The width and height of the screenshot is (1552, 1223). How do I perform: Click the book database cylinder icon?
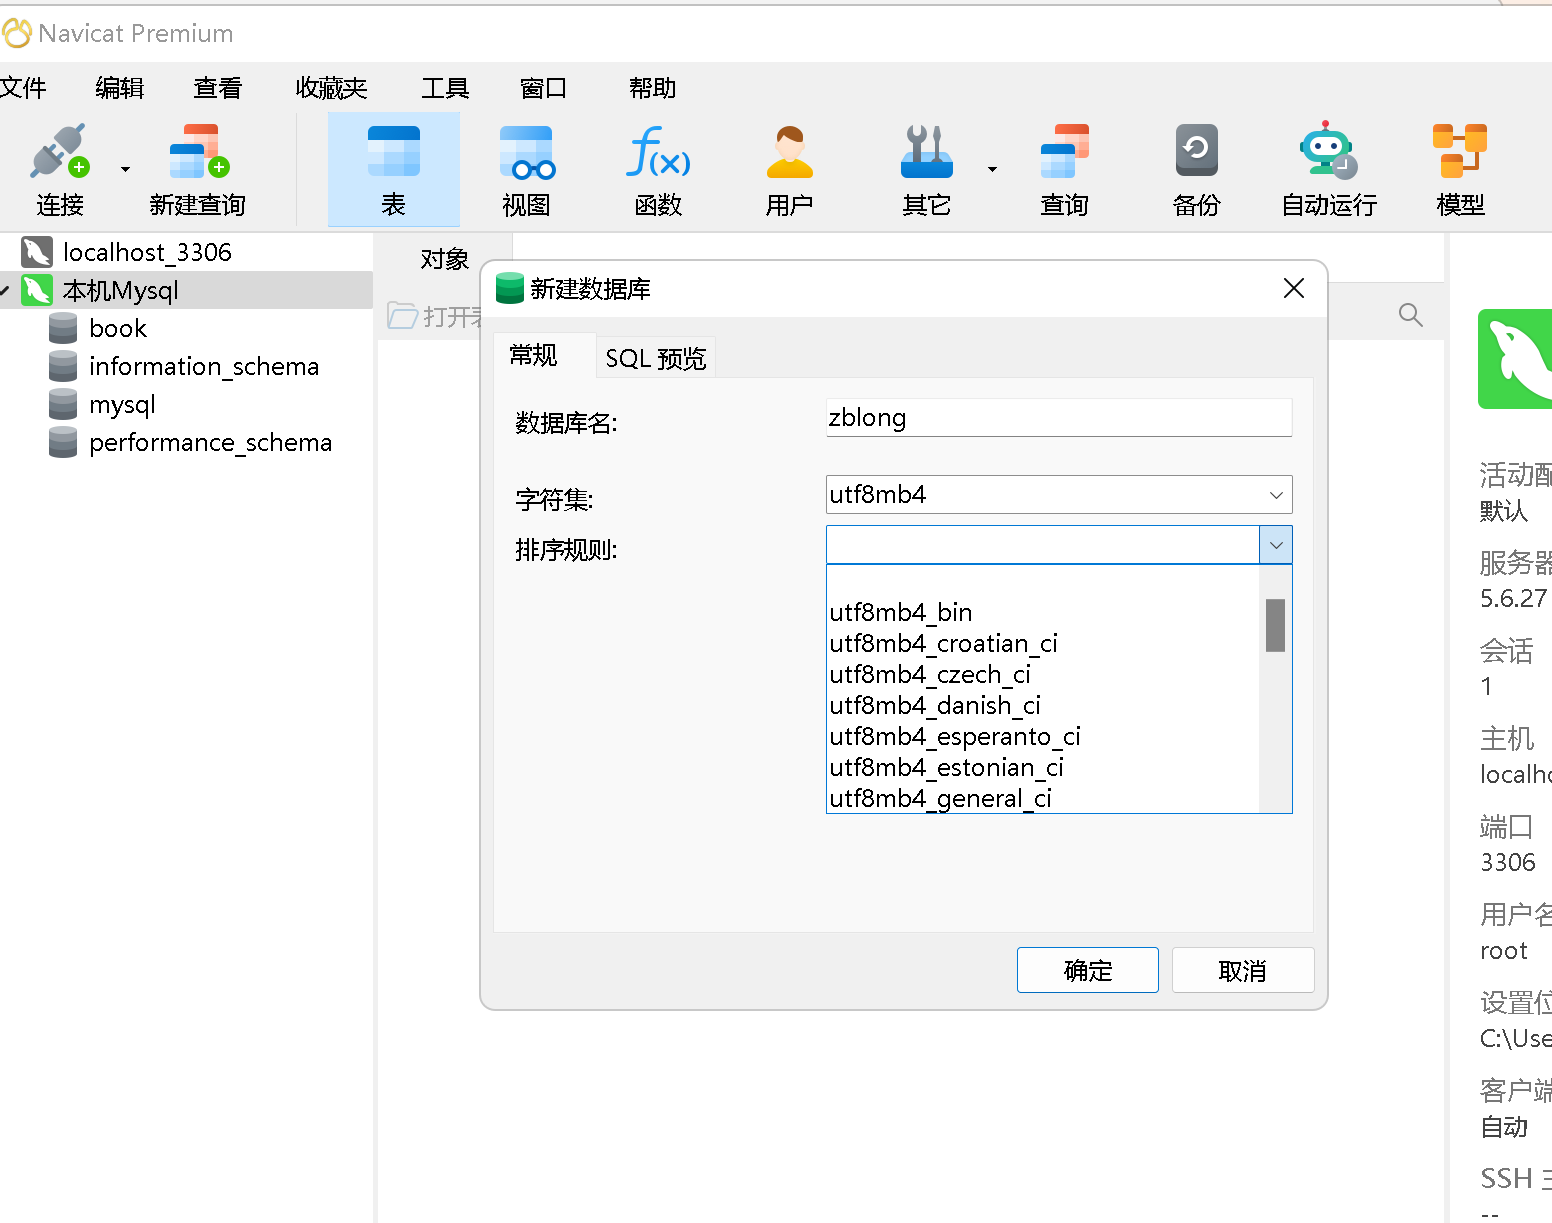click(63, 328)
